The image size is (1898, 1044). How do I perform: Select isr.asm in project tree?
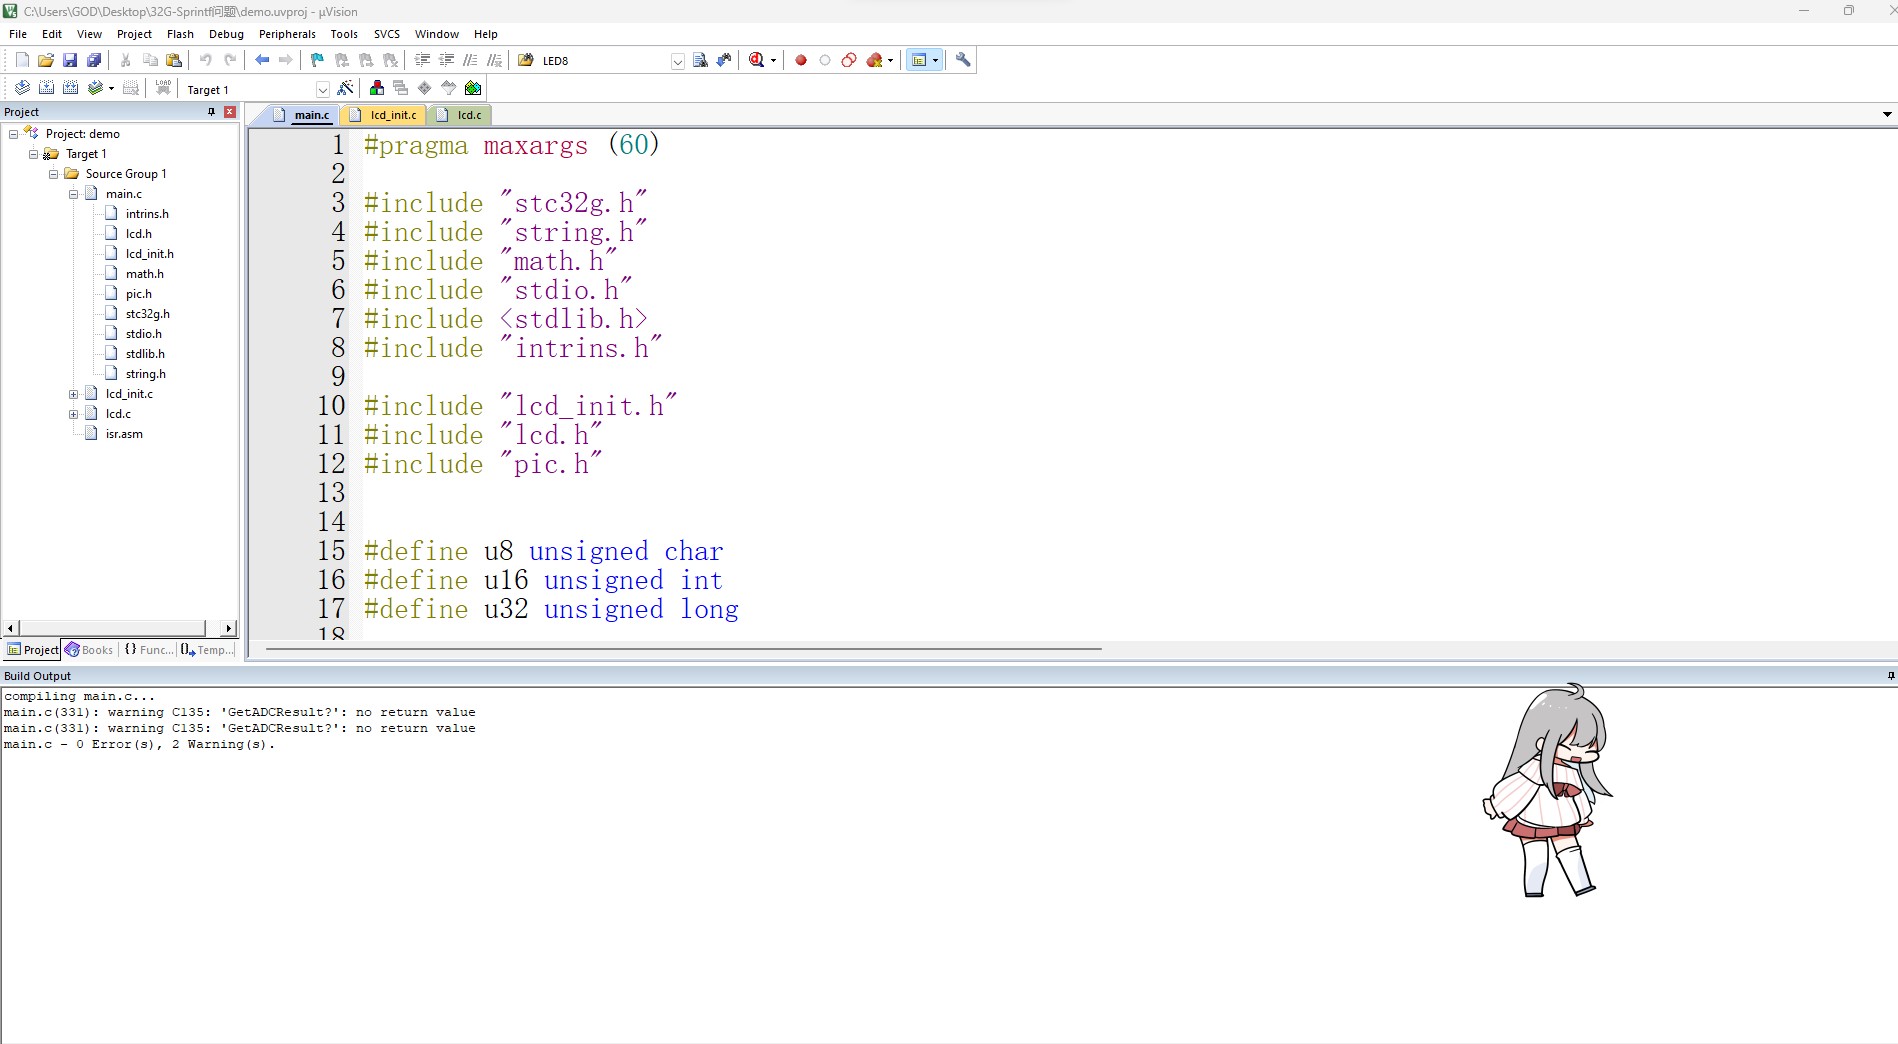pyautogui.click(x=124, y=434)
